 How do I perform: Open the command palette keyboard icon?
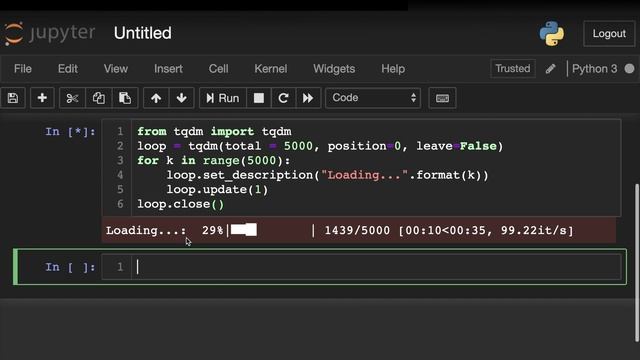pos(442,98)
